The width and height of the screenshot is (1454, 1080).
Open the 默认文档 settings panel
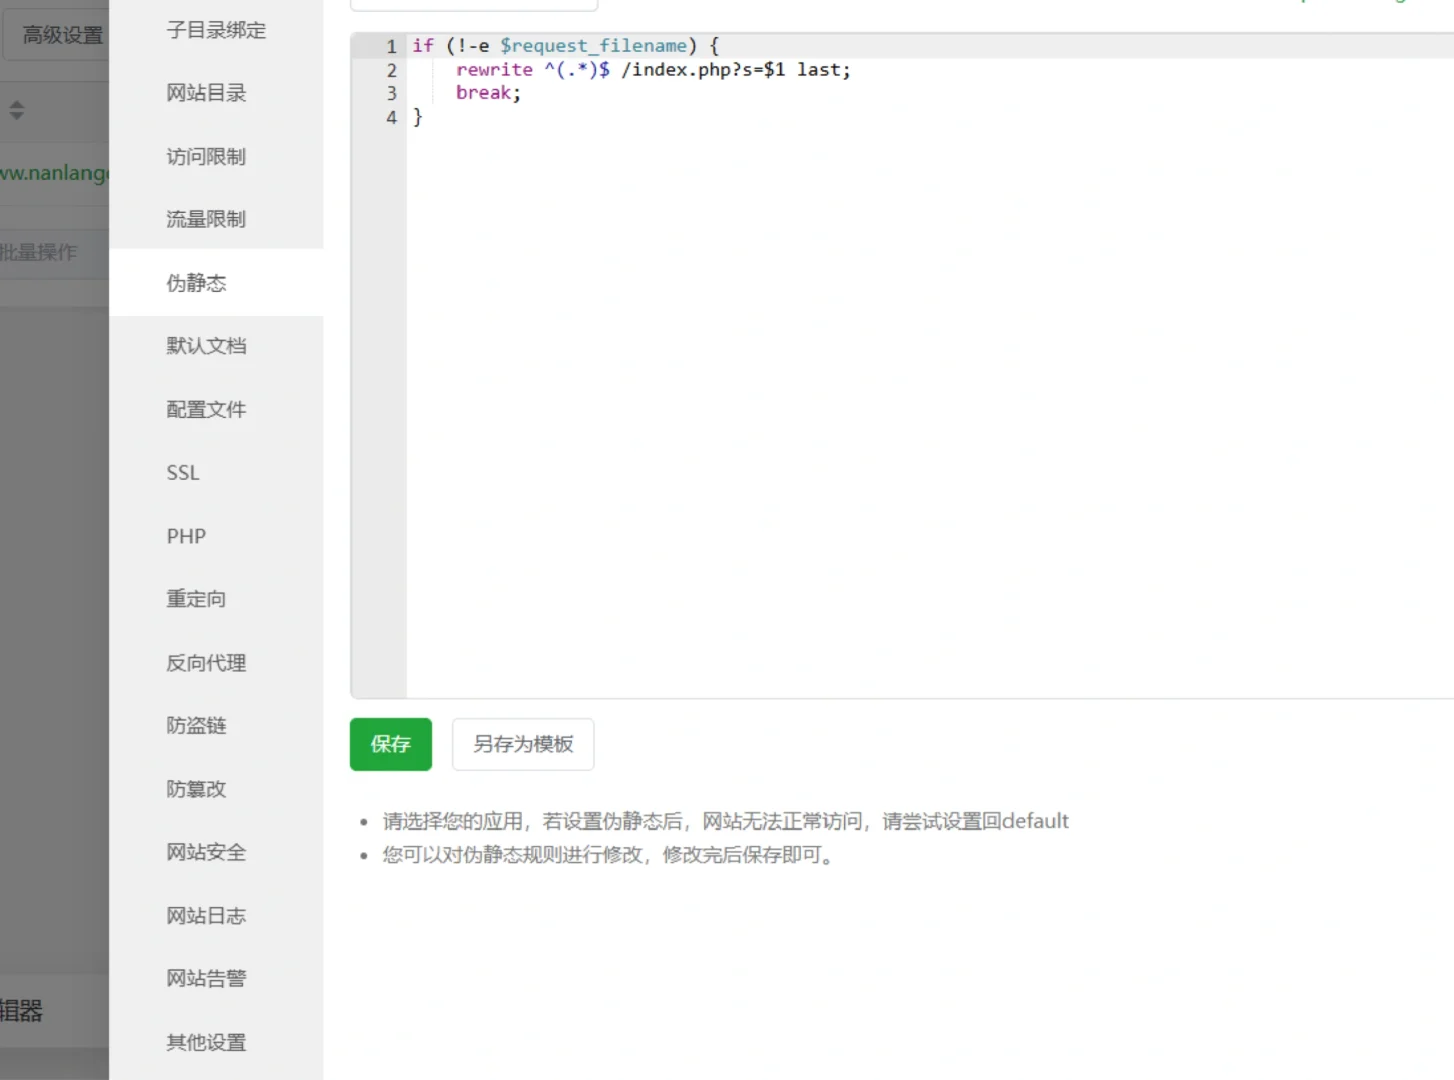(x=205, y=345)
